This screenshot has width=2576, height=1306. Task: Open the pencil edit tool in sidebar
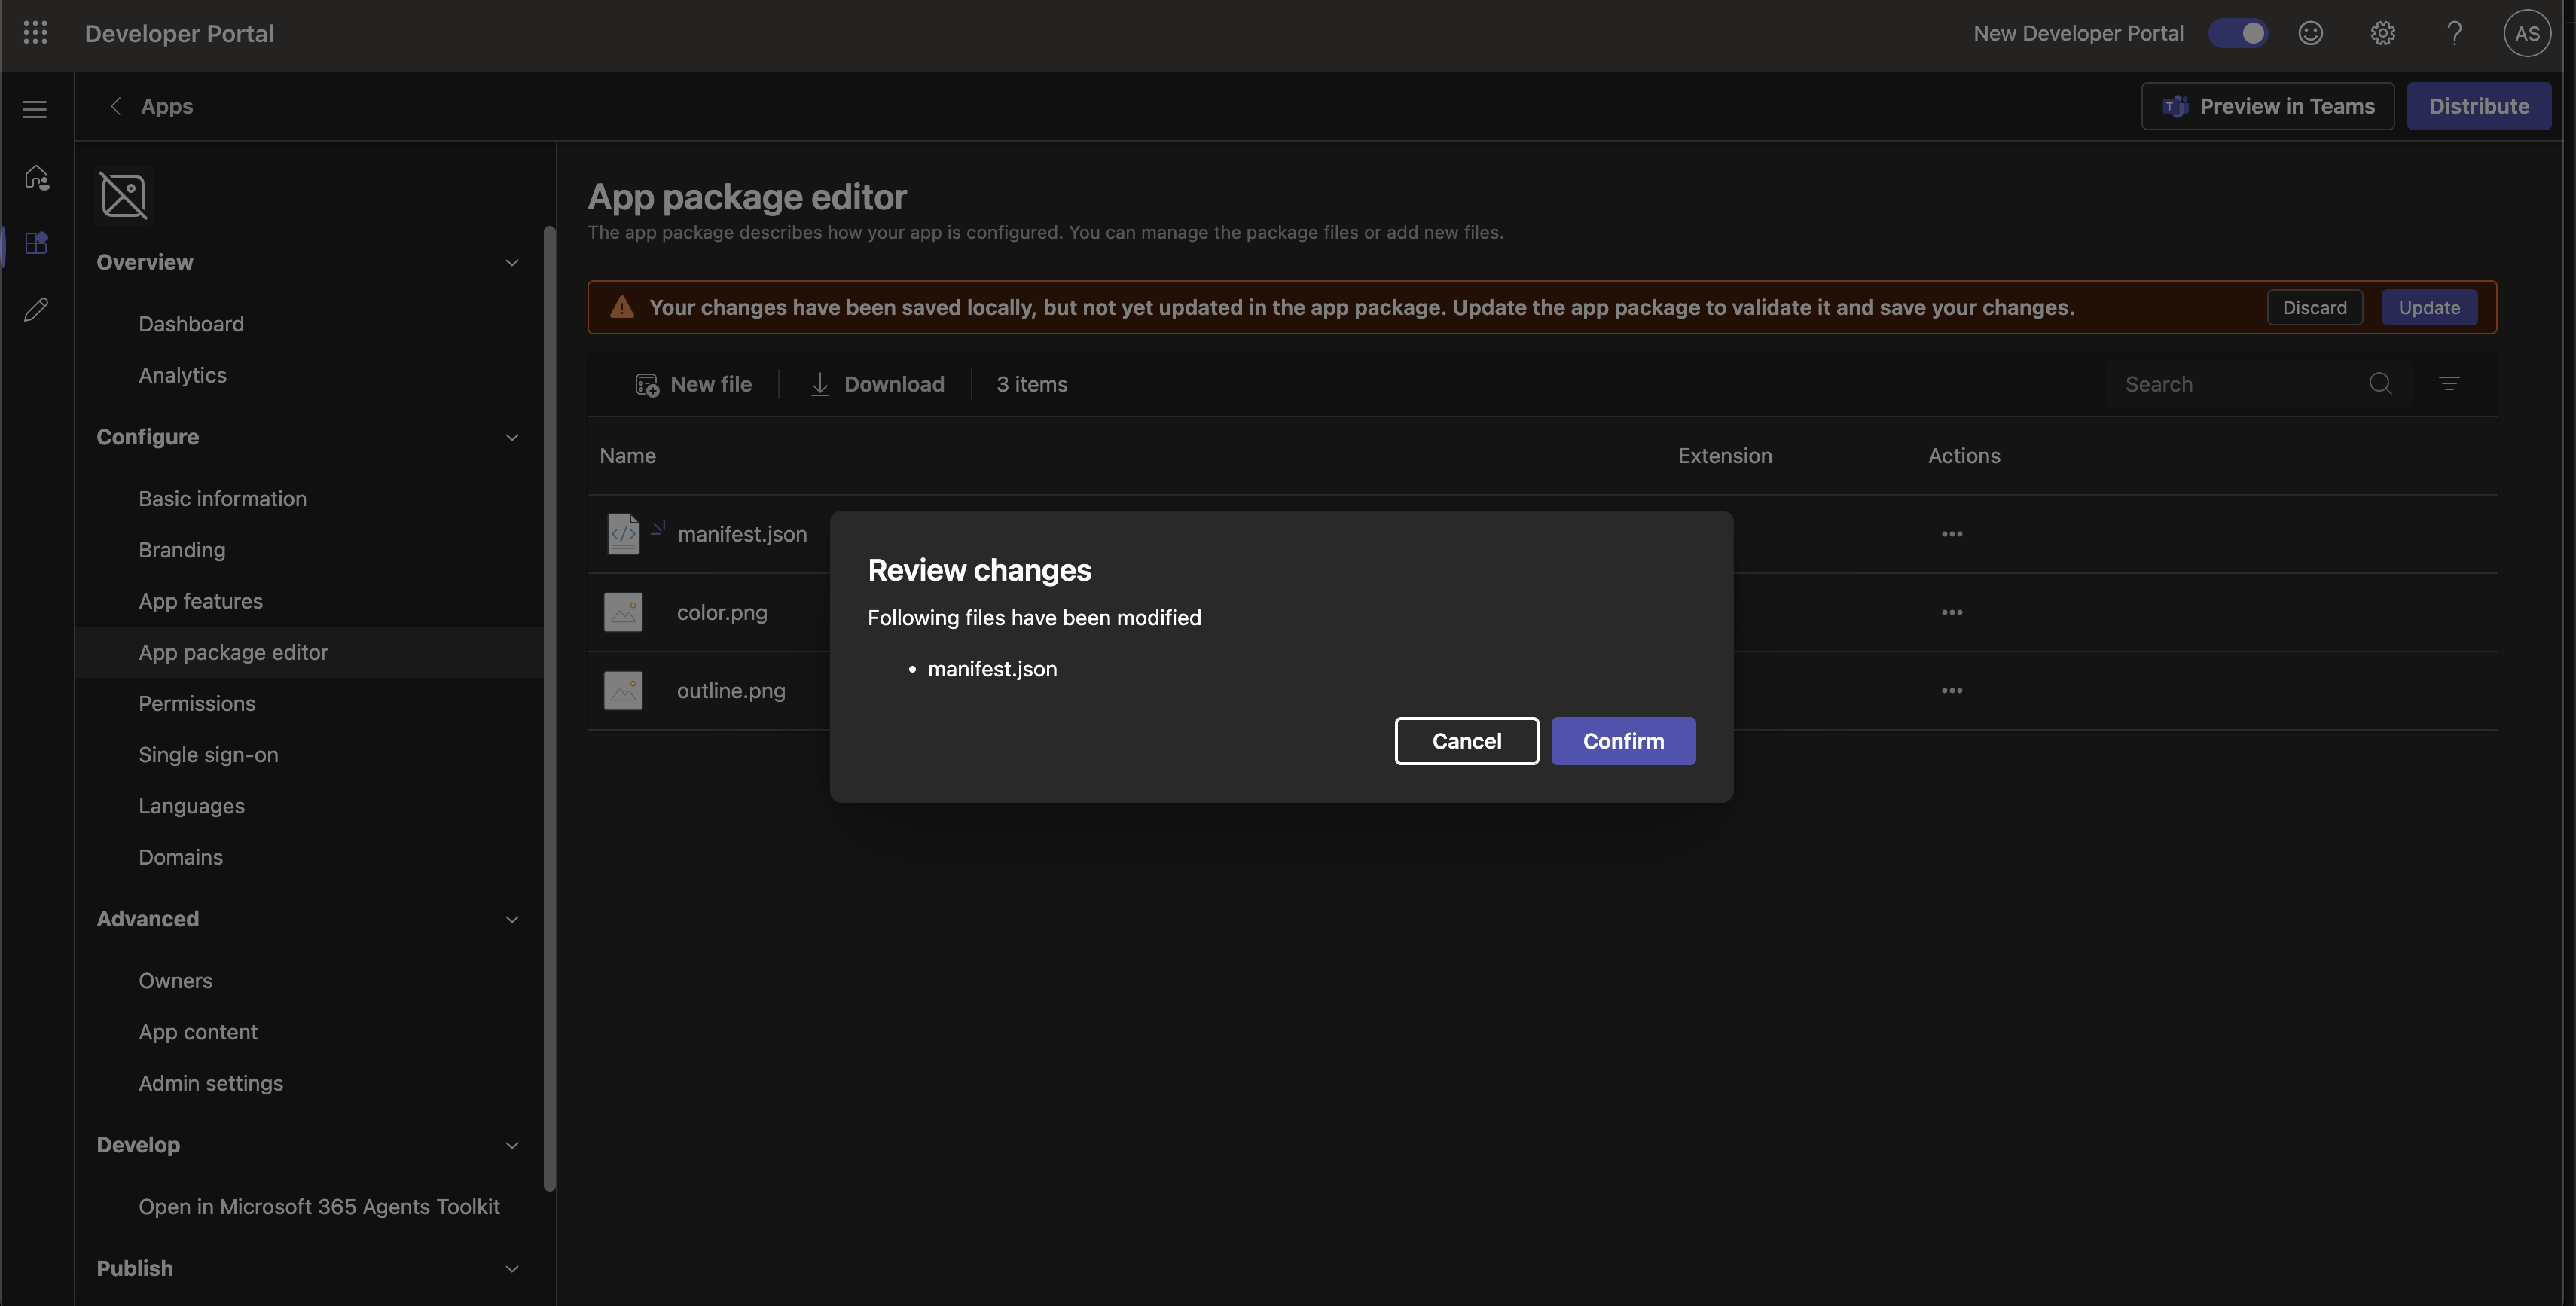click(36, 309)
